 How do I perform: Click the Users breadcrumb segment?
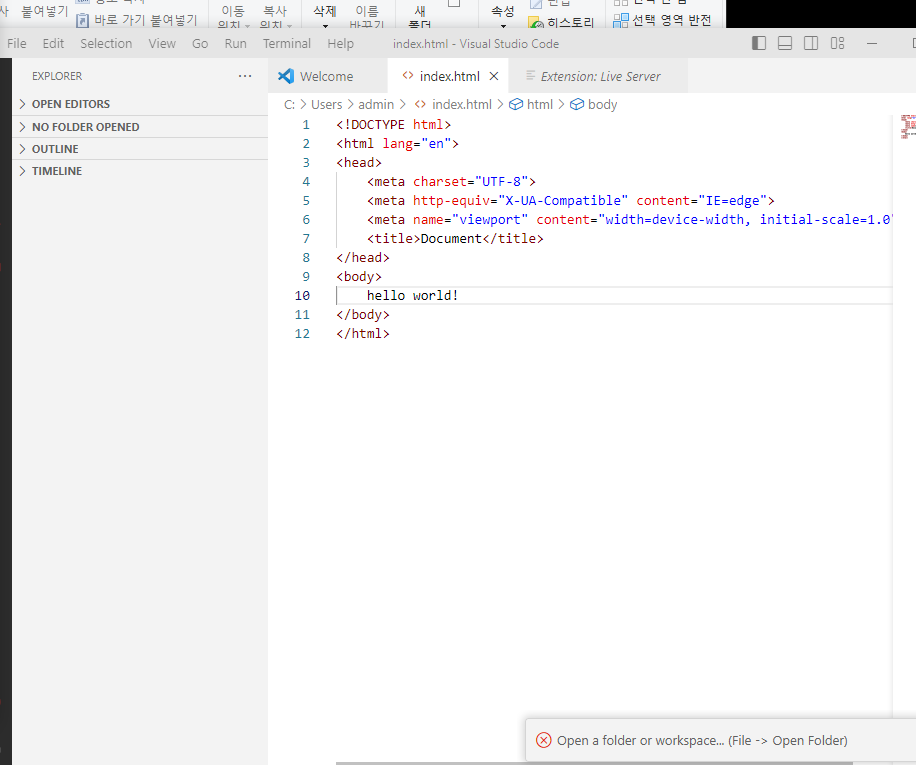[x=327, y=104]
